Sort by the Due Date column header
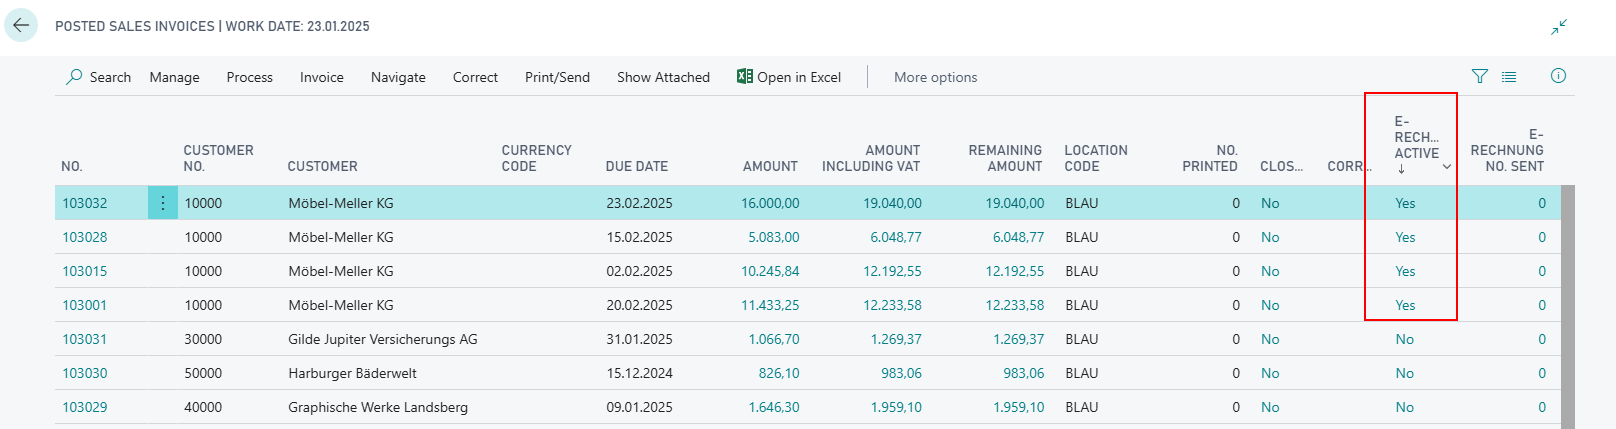 tap(636, 166)
